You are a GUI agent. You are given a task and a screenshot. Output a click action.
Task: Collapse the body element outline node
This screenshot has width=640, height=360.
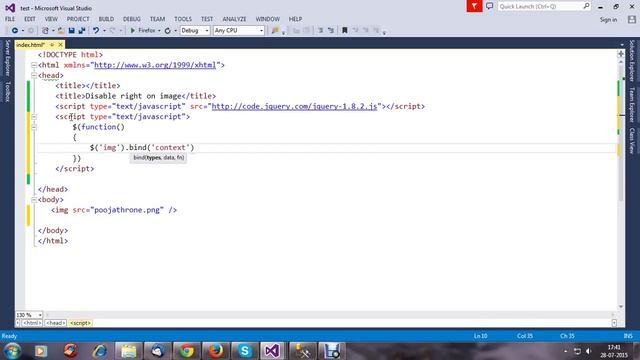(x=34, y=200)
